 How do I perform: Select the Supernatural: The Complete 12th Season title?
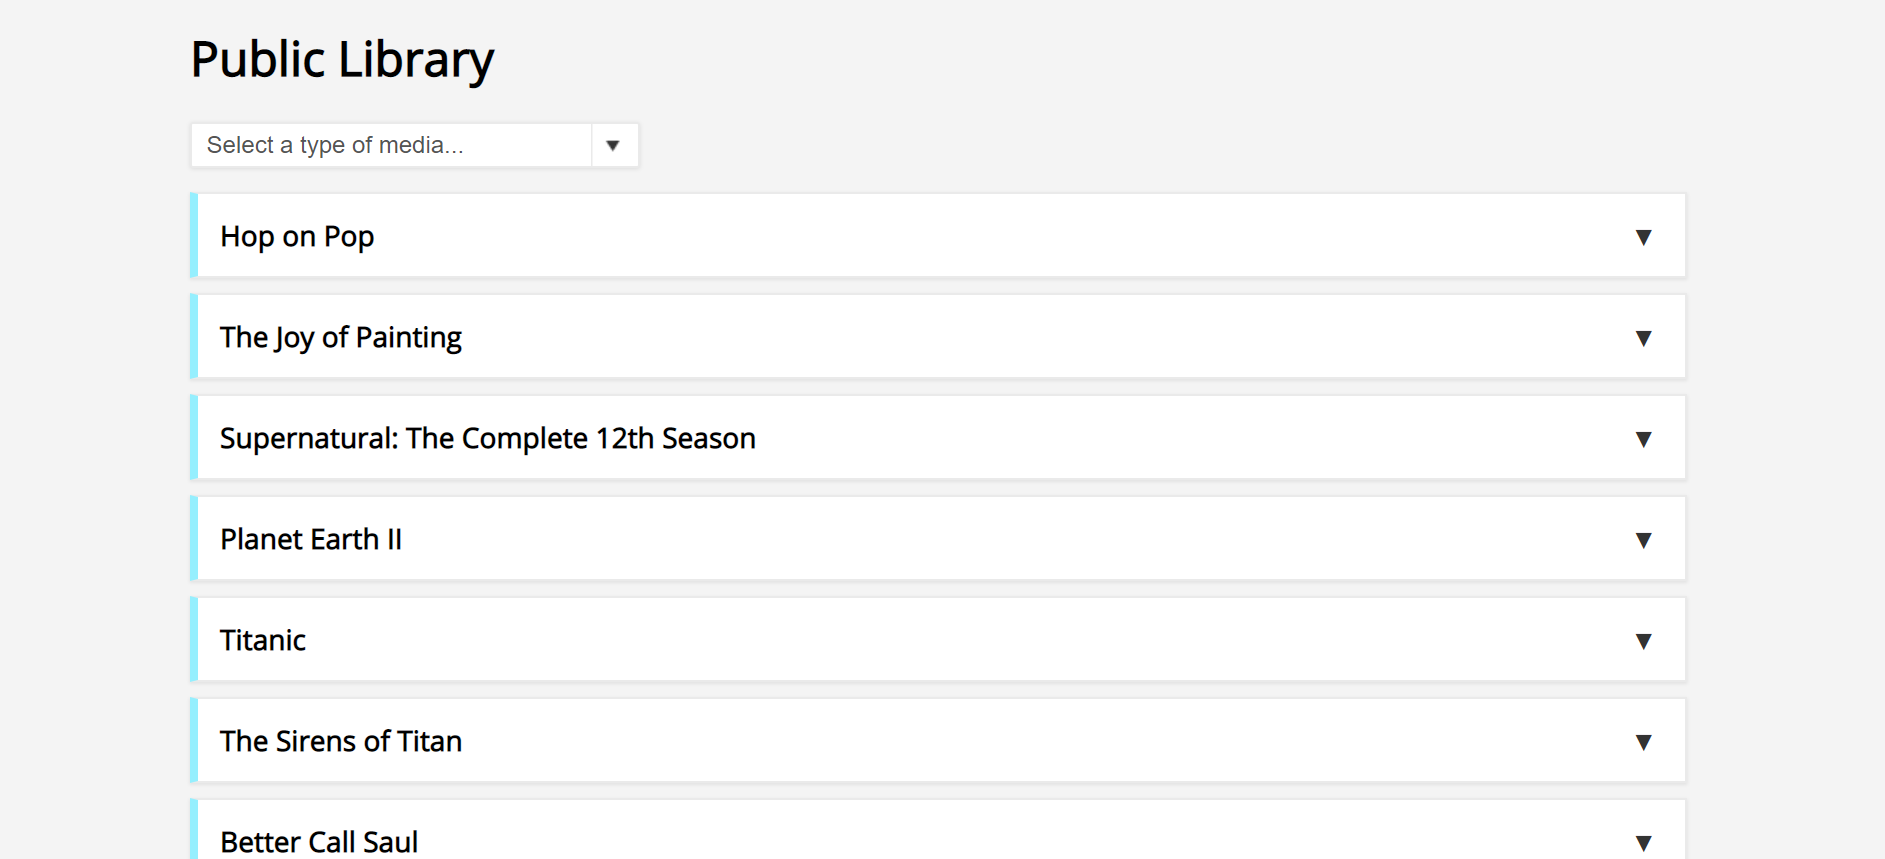coord(487,439)
